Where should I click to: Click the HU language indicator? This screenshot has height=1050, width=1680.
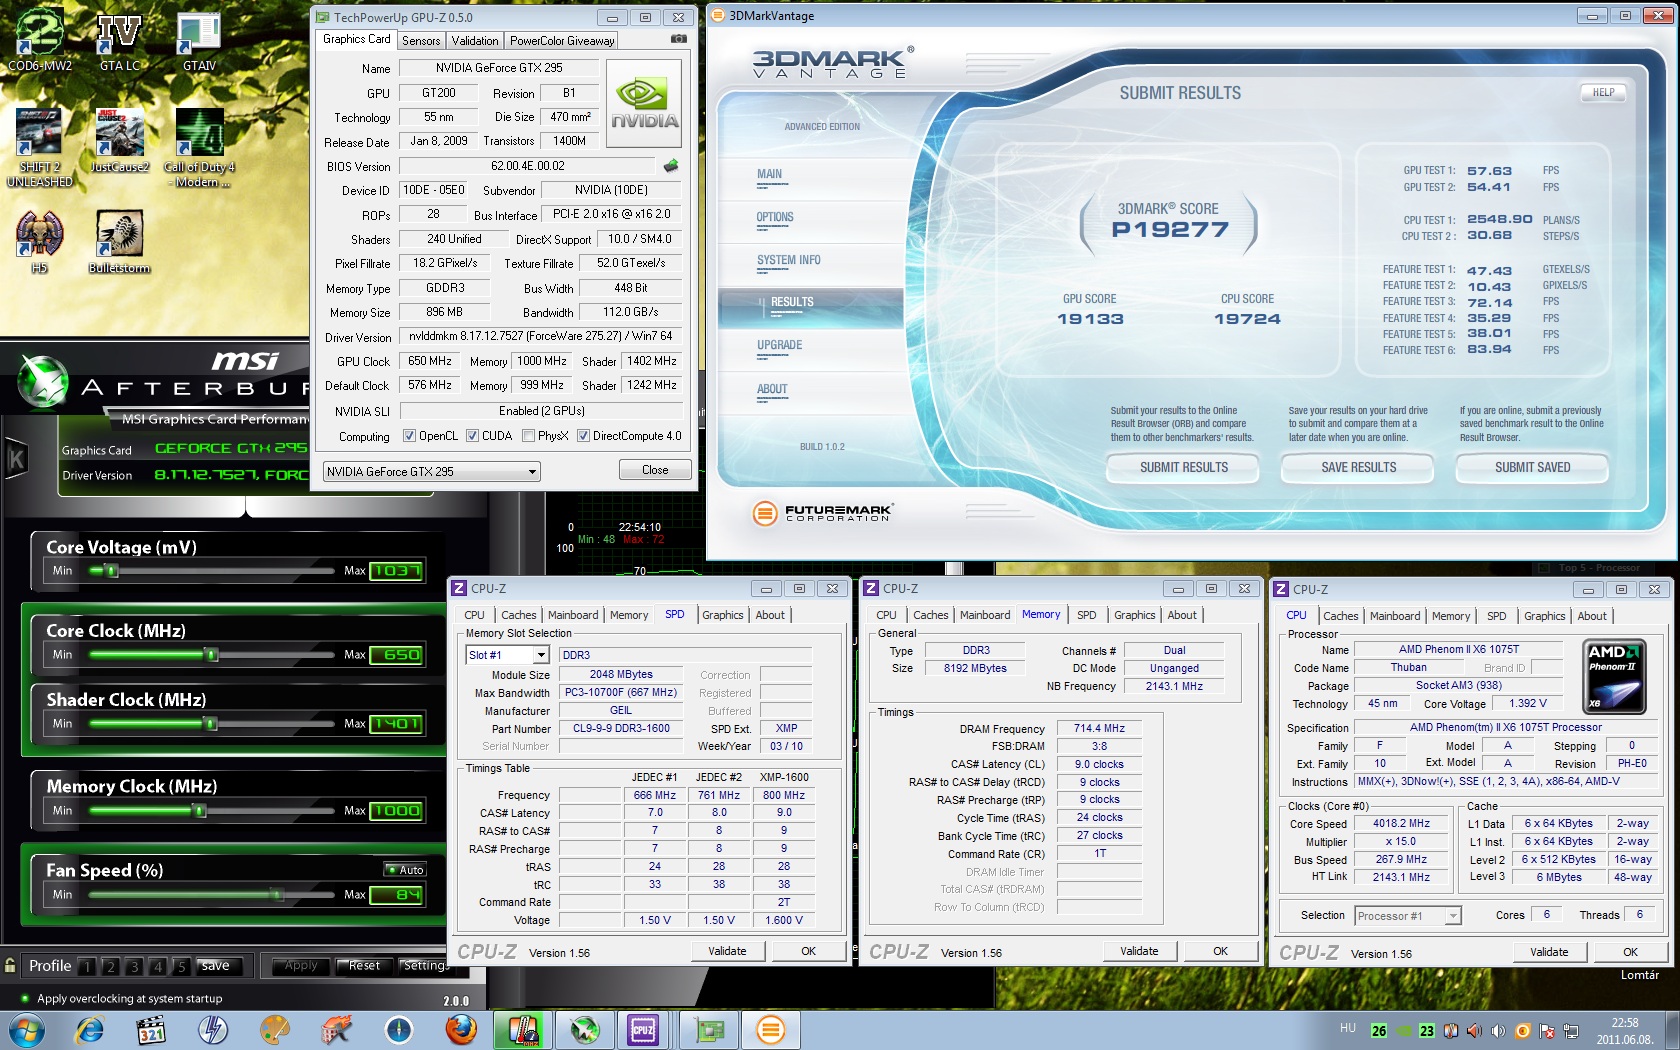pos(1347,1028)
